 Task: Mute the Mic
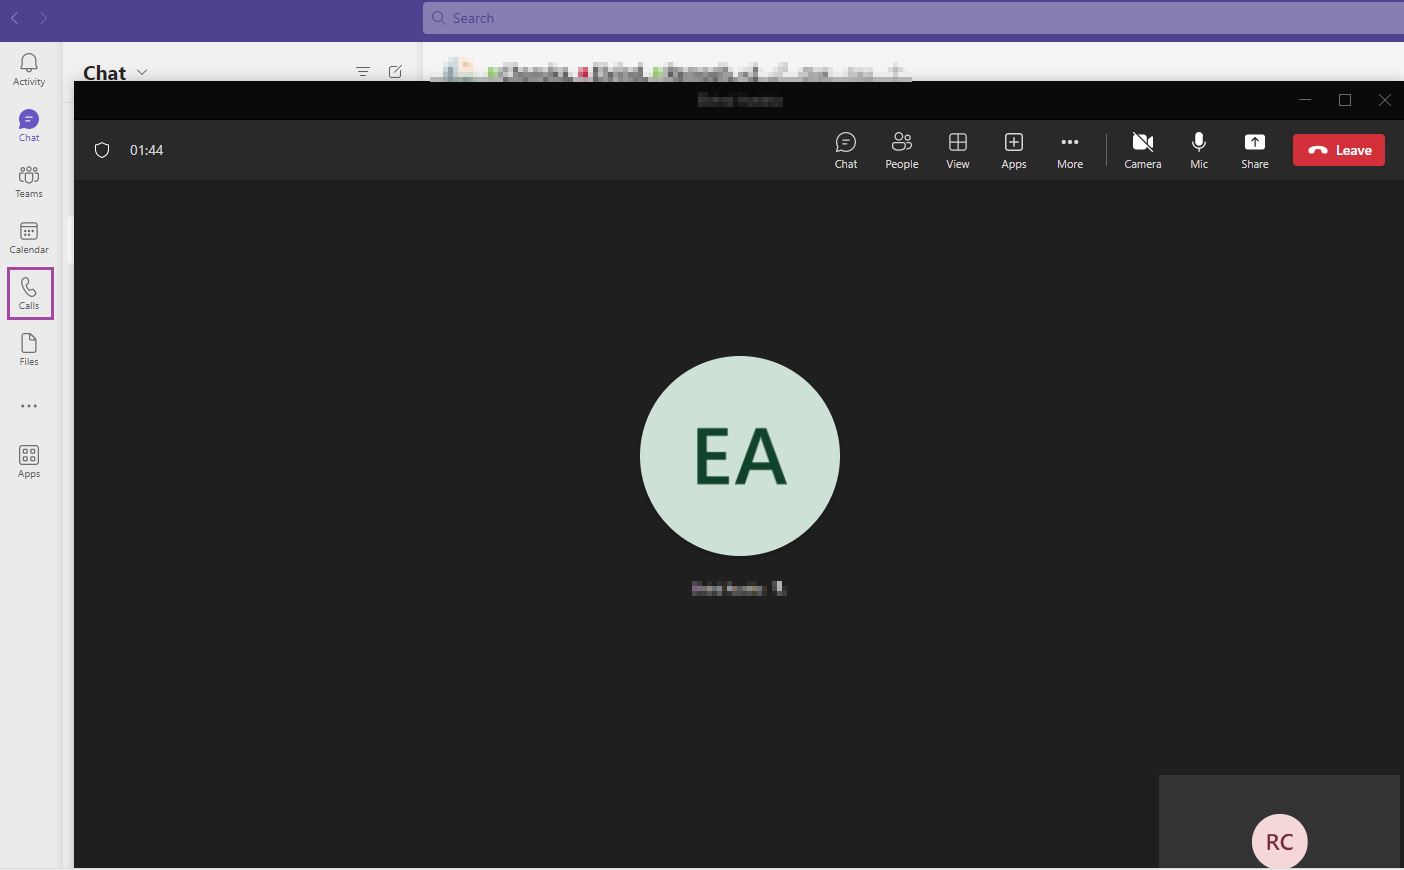pos(1199,150)
